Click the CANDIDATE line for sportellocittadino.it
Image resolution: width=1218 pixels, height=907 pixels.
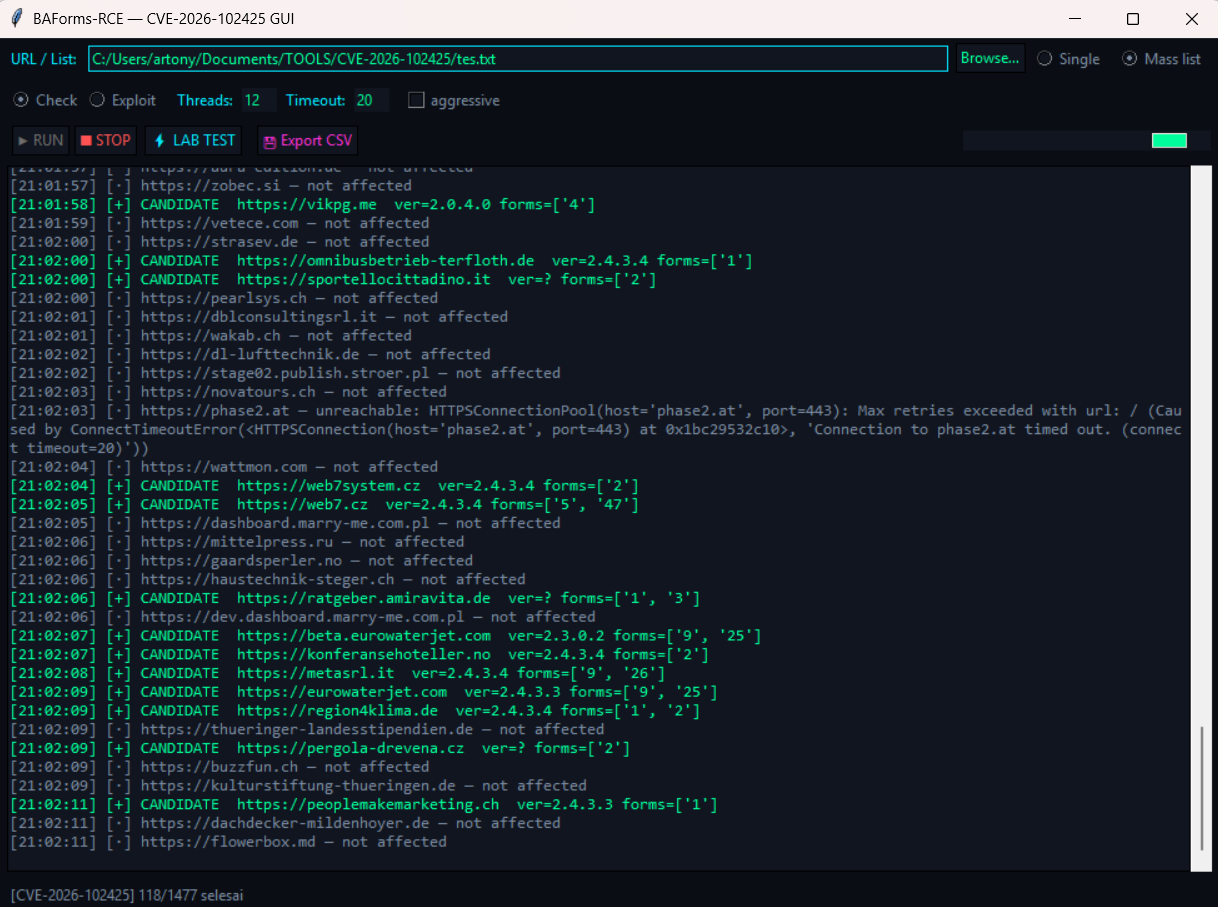(333, 279)
